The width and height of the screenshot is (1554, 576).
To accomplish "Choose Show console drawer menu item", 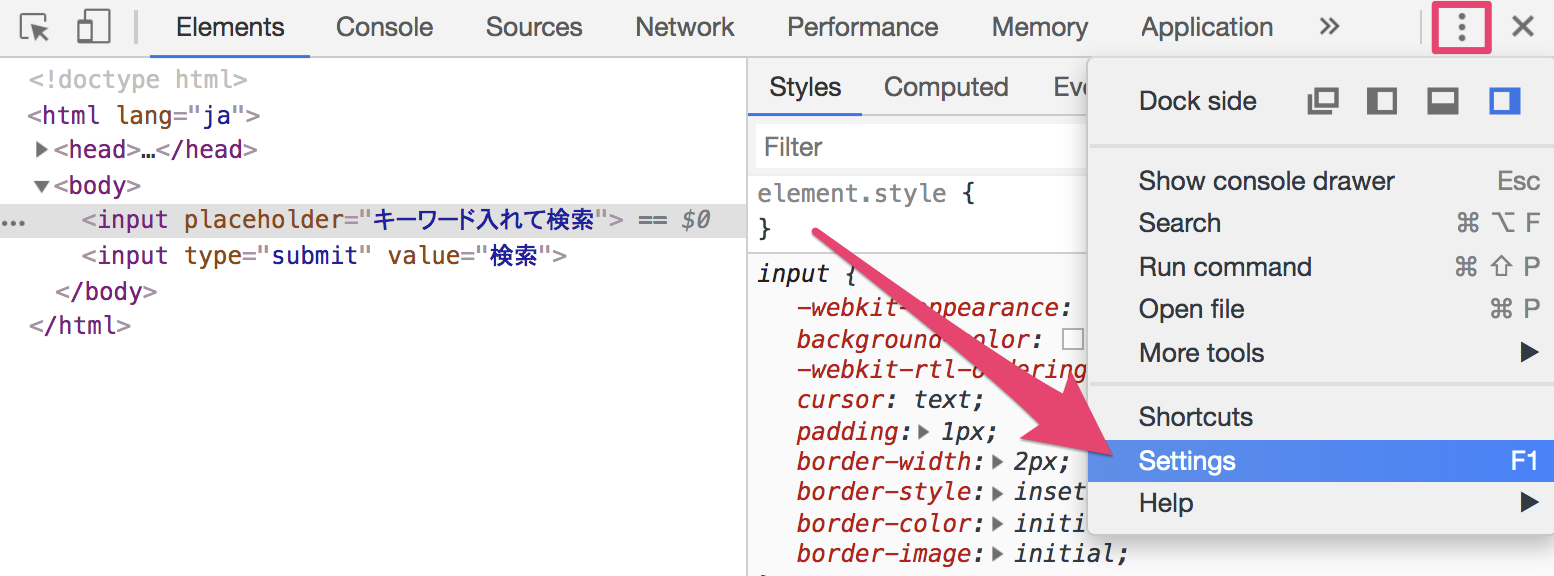I will (x=1266, y=181).
